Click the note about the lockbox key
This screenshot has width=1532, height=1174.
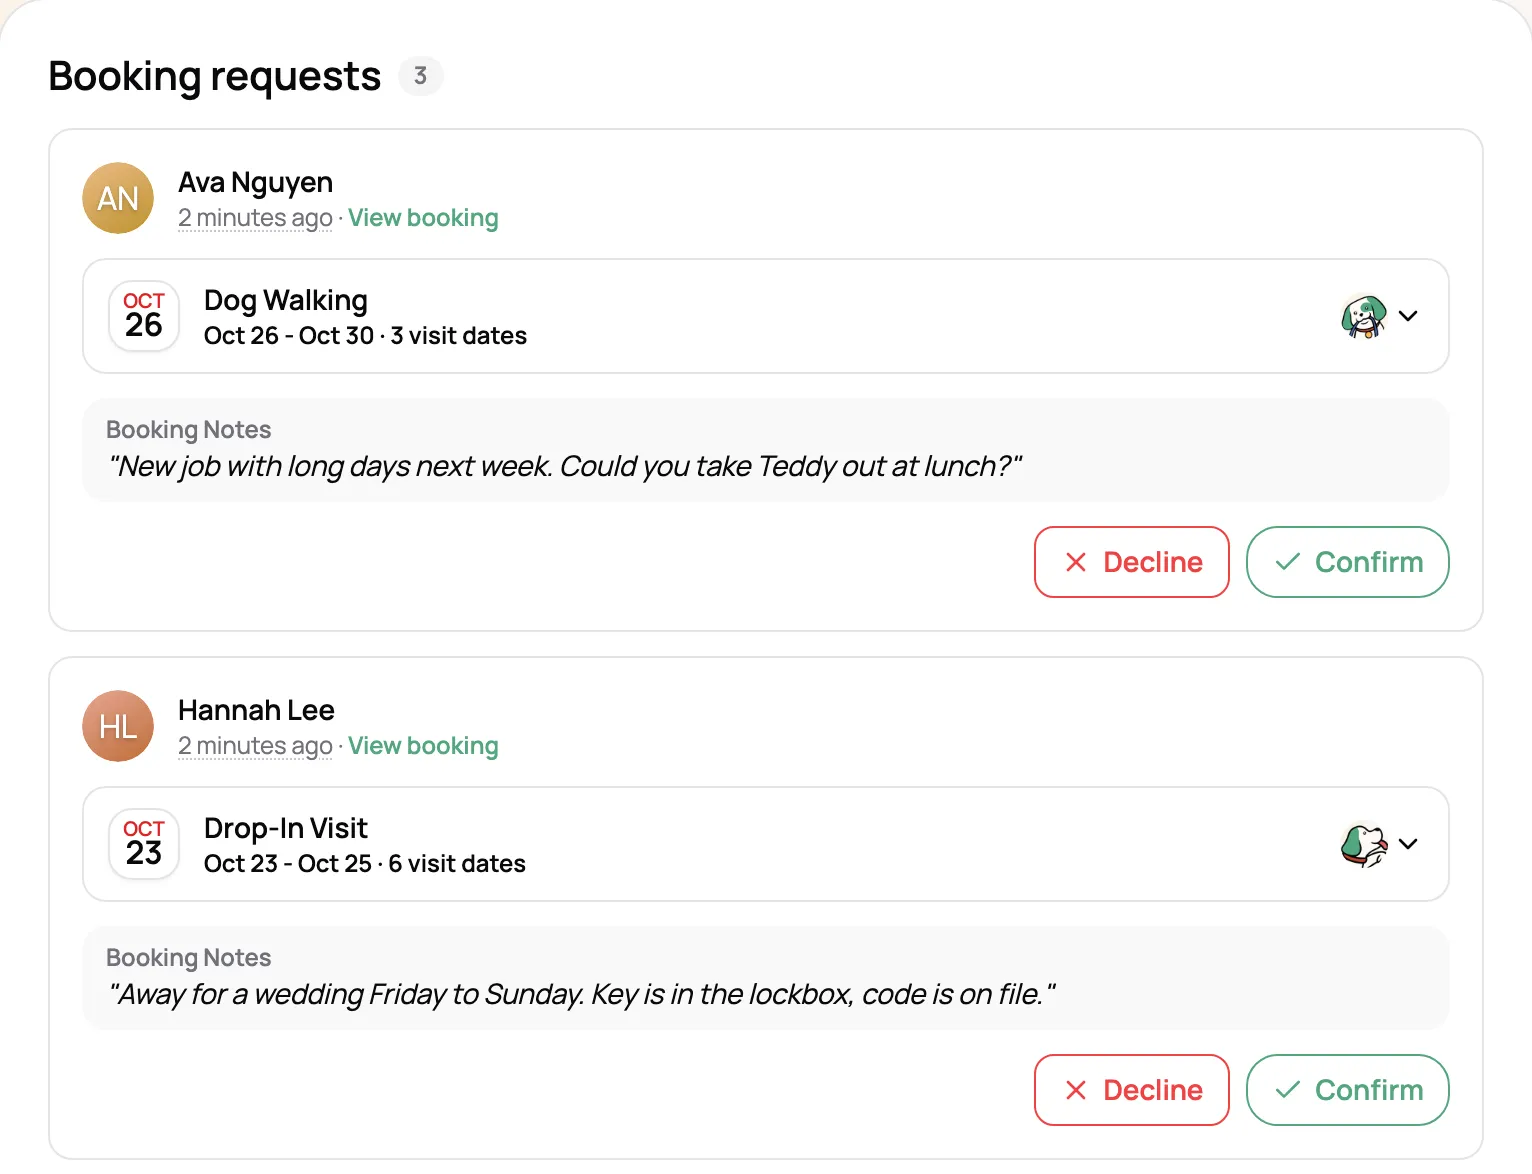[582, 995]
